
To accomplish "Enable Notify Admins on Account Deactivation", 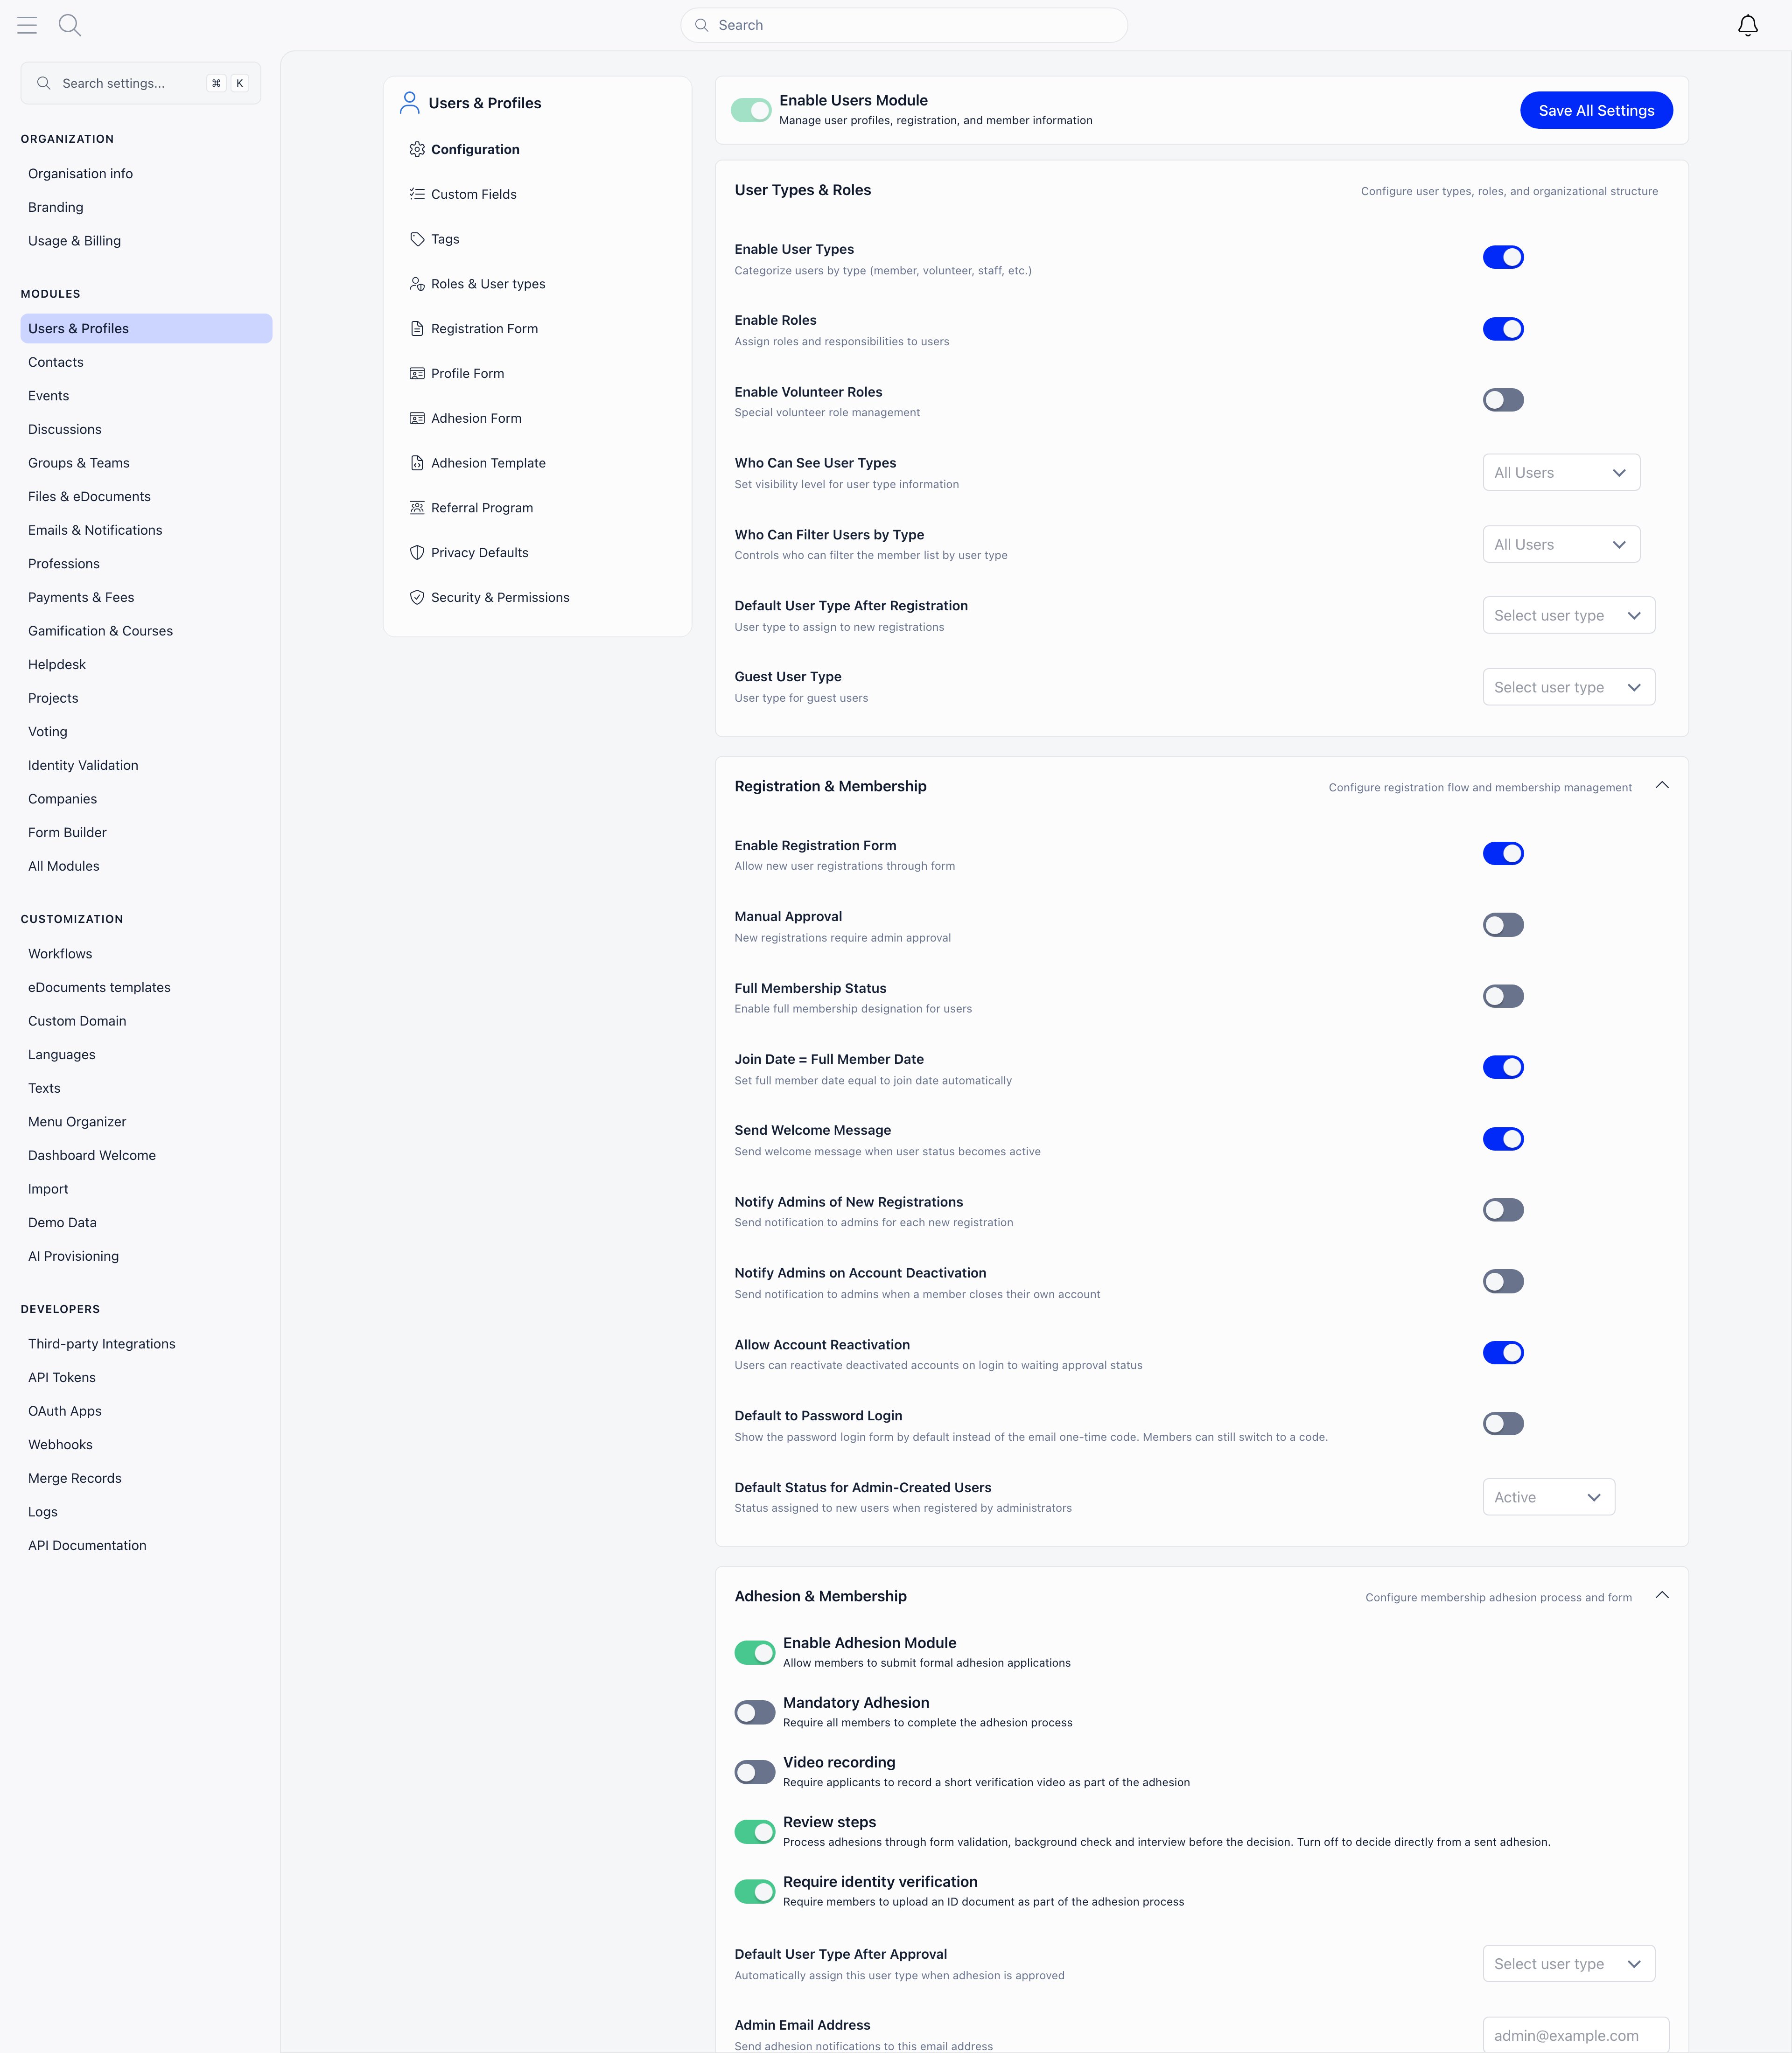I will [1503, 1281].
